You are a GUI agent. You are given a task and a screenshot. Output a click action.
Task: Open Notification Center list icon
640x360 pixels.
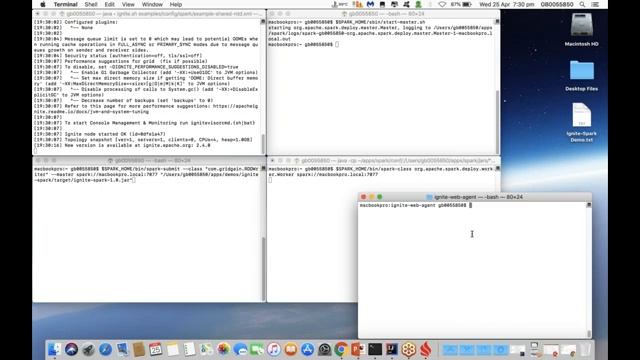click(595, 4)
